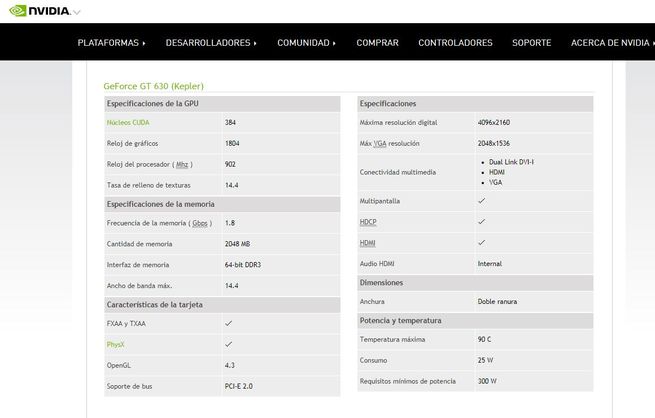Expand the DESARROLLADORES menu
Screen dimensions: 655x418
tap(211, 43)
